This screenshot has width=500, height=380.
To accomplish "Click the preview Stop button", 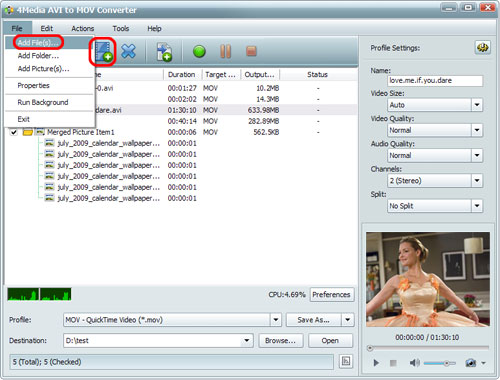I will coord(393,363).
